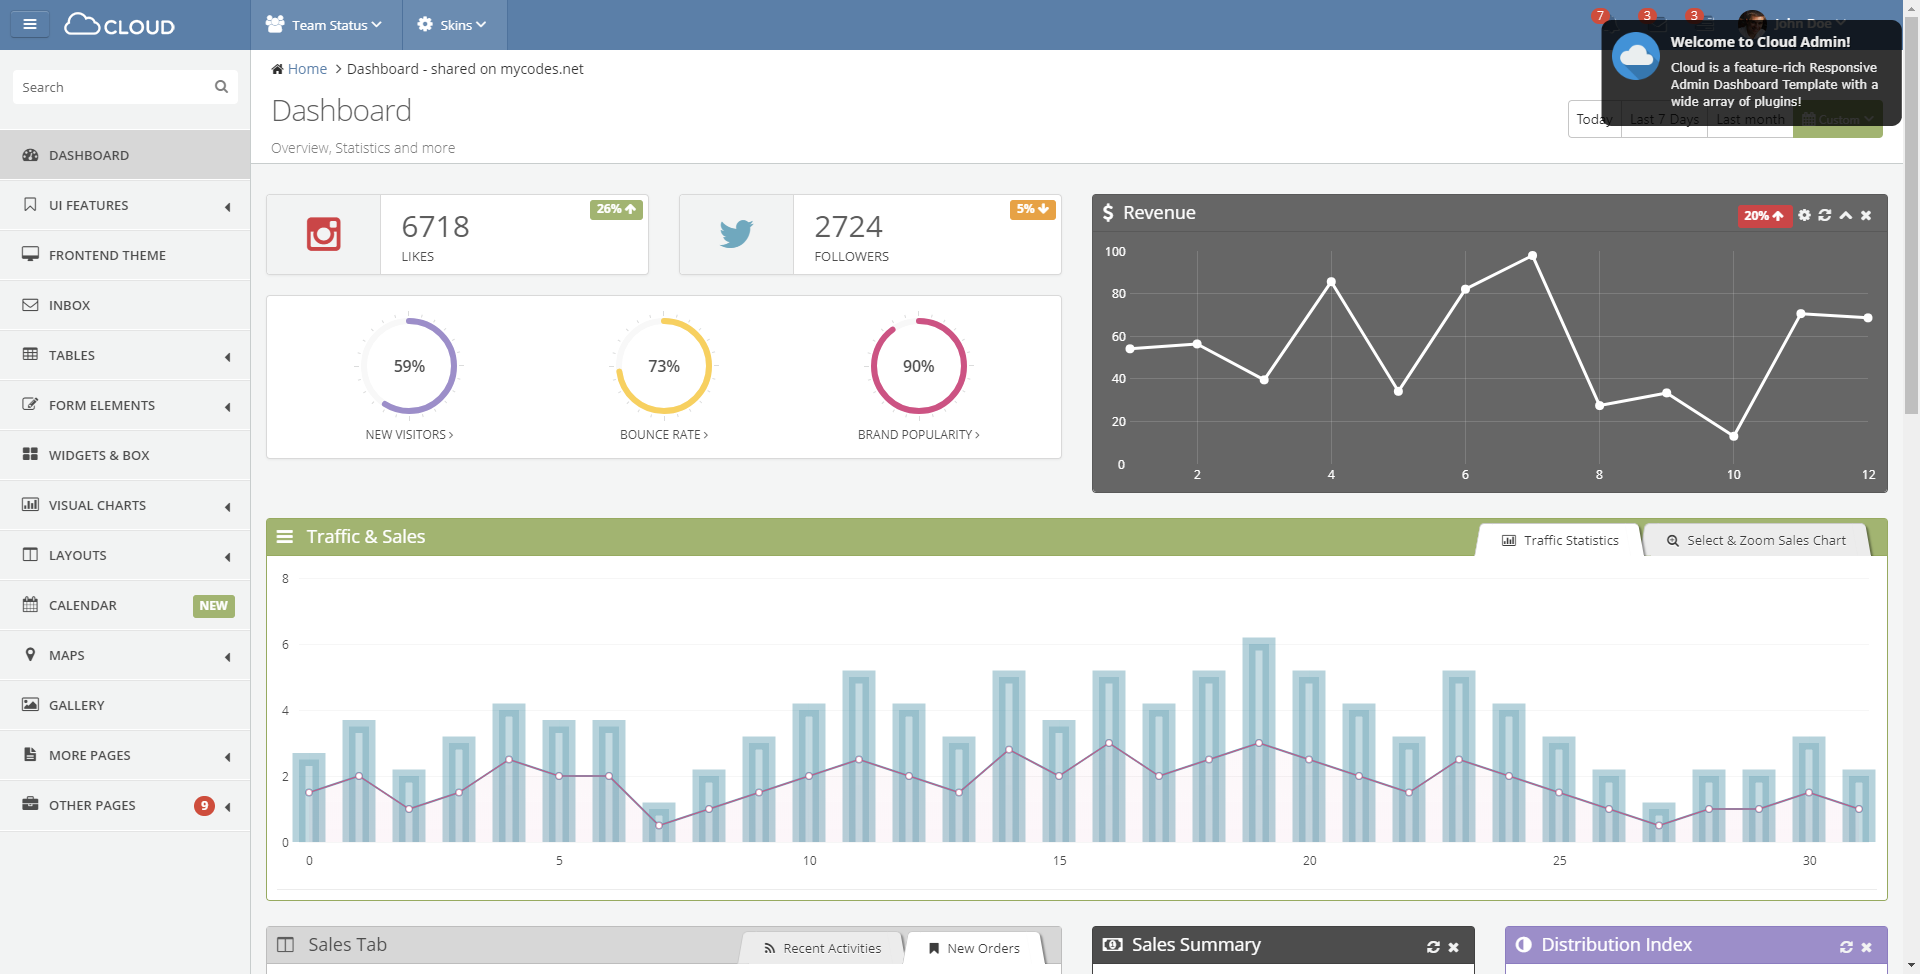Click the red 7 notification badge
Screen dimensions: 1920x974
(x=1600, y=15)
